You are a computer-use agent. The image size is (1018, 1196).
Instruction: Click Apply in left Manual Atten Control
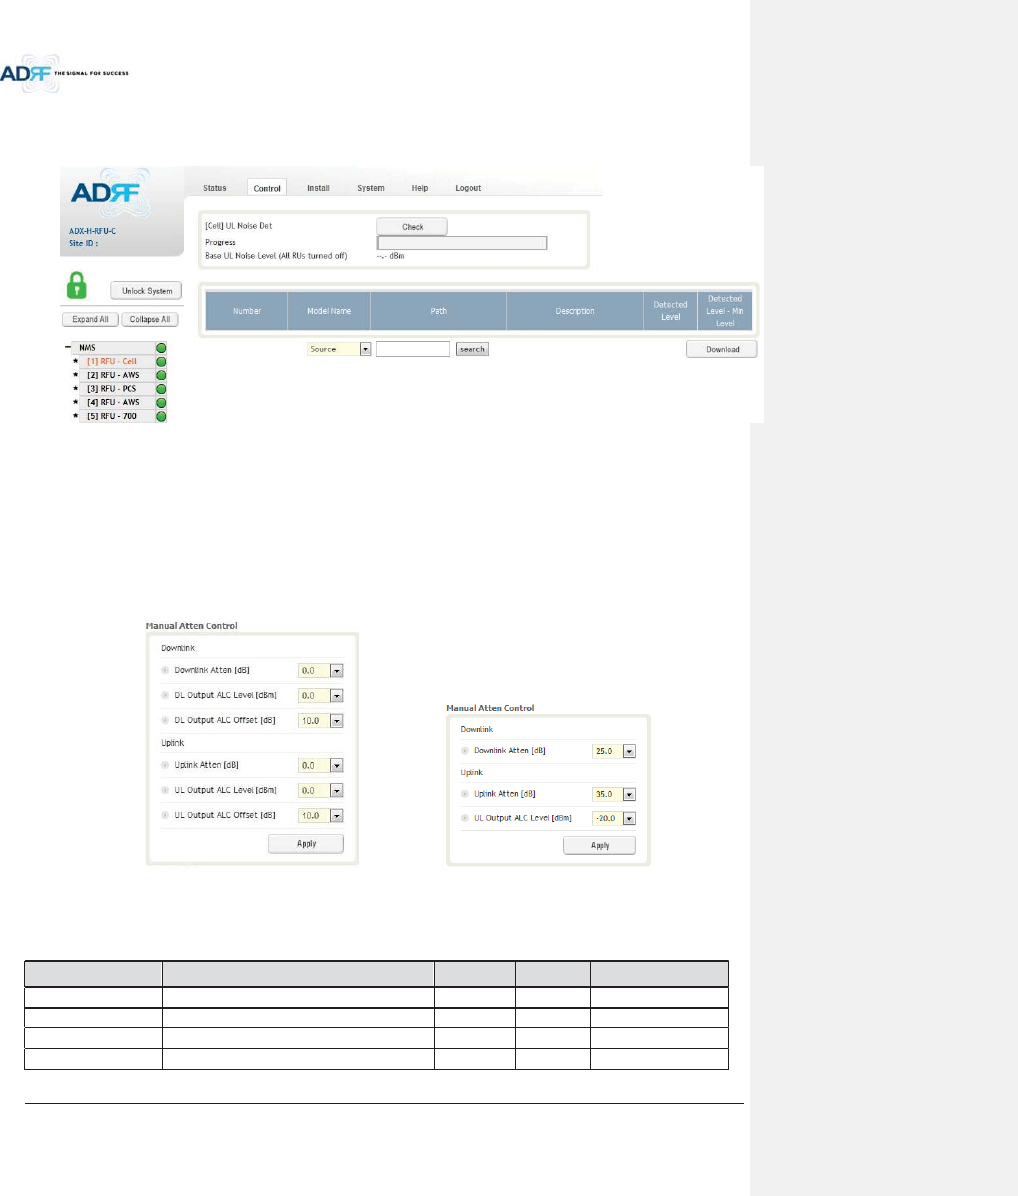306,844
